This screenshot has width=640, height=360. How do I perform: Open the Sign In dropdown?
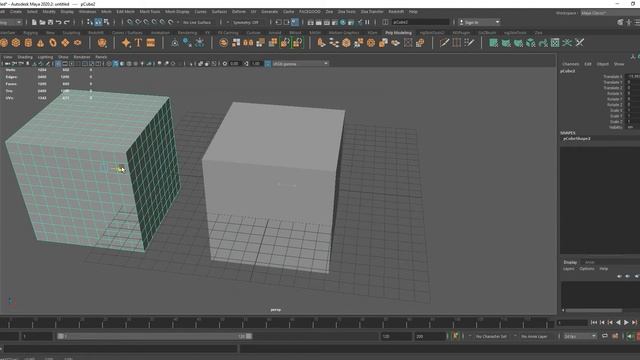coord(479,22)
